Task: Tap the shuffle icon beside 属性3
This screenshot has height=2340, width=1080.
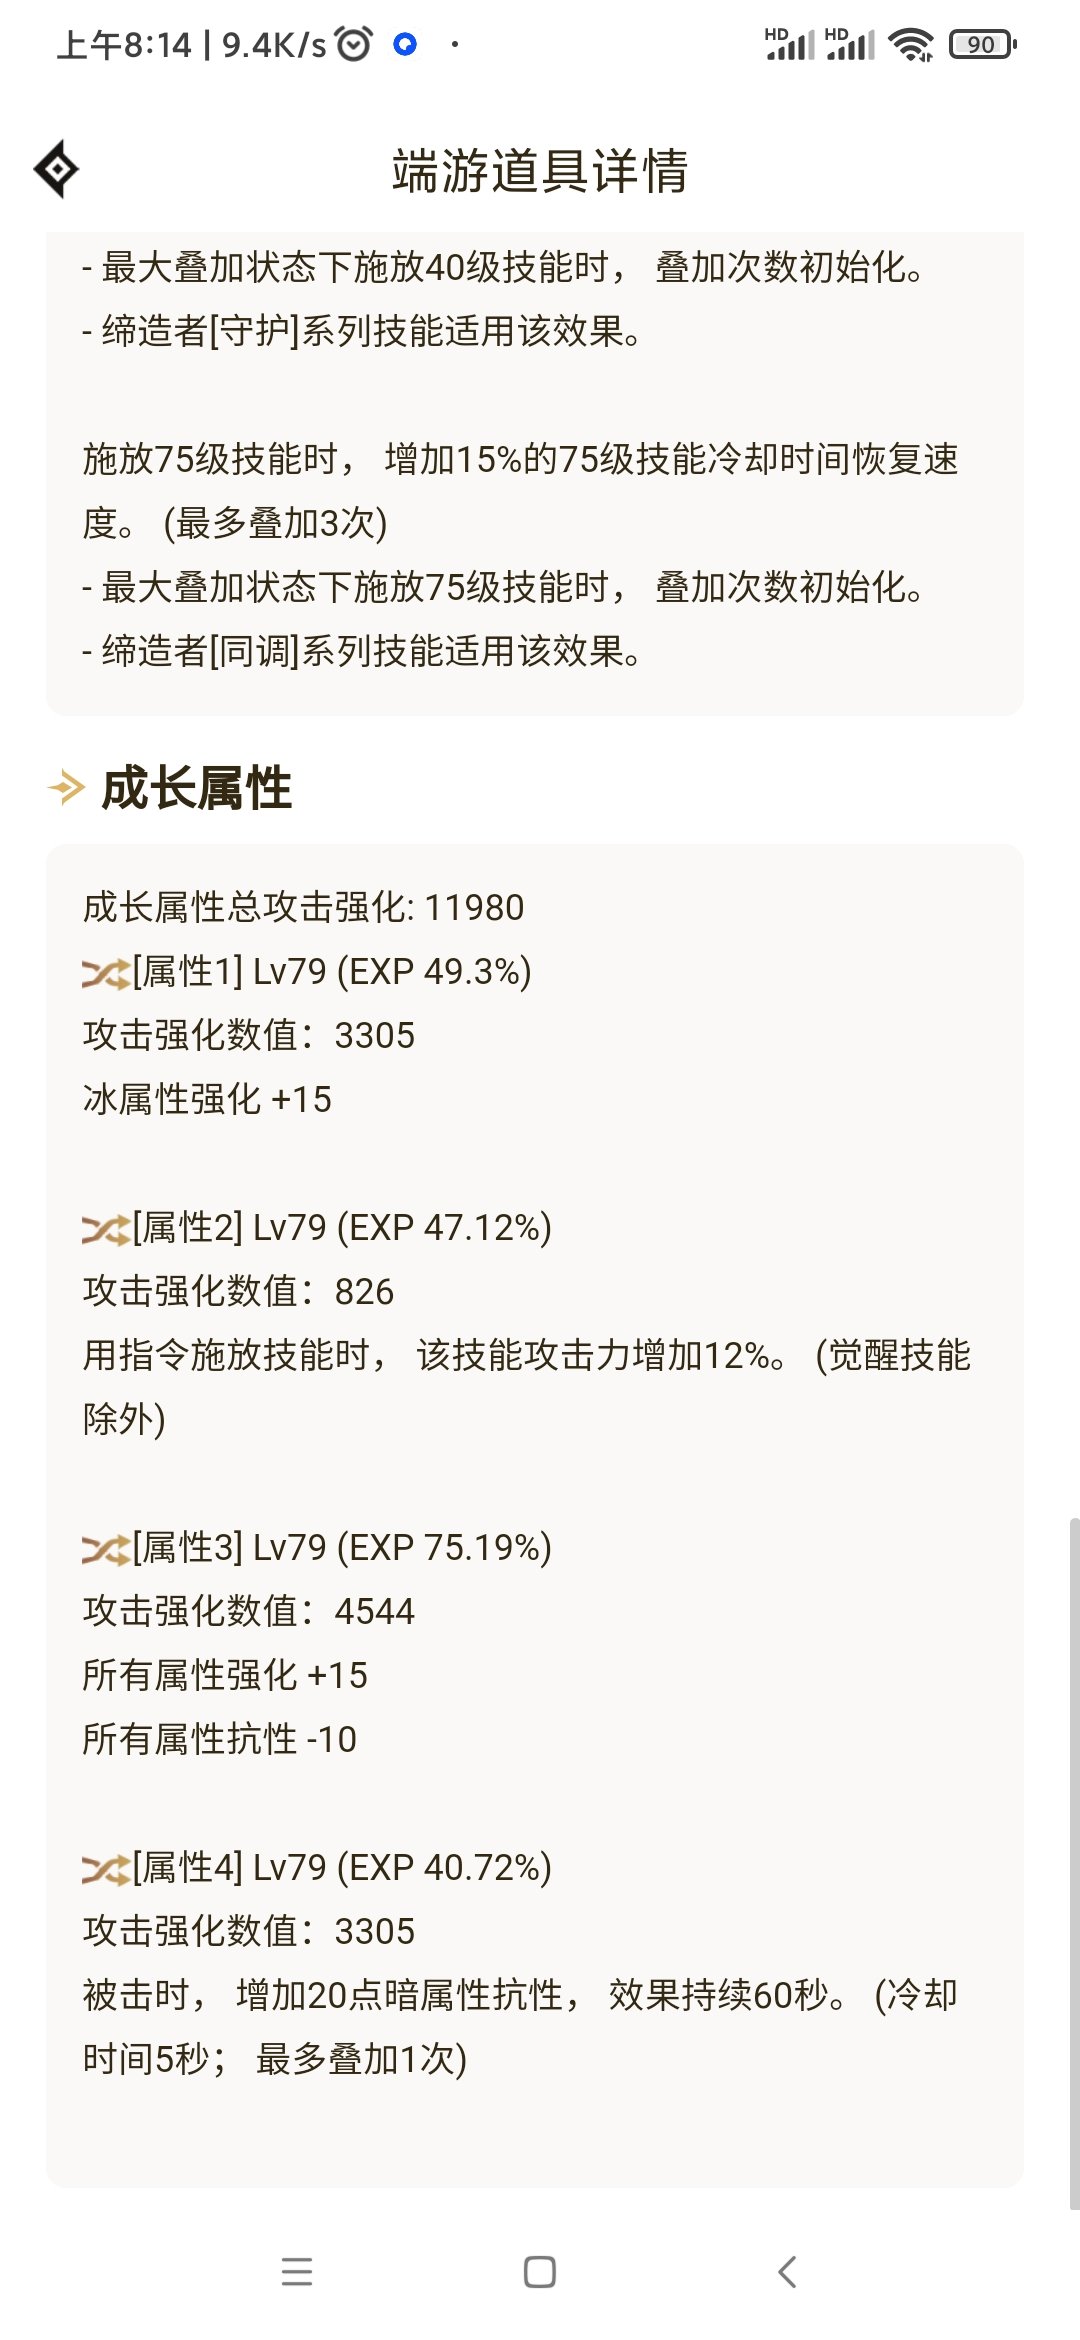Action: (106, 1548)
